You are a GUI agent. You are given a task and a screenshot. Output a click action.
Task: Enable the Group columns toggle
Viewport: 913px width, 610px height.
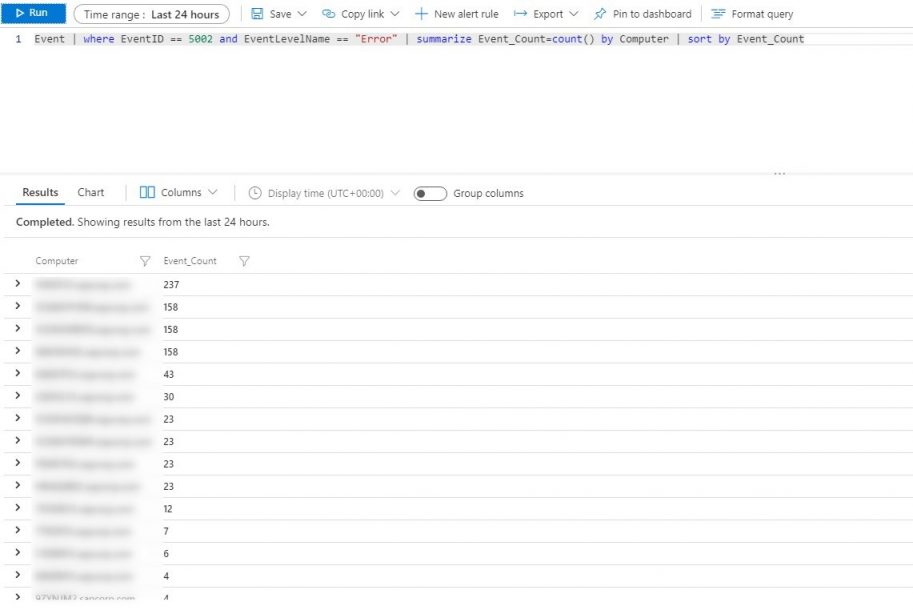point(430,193)
